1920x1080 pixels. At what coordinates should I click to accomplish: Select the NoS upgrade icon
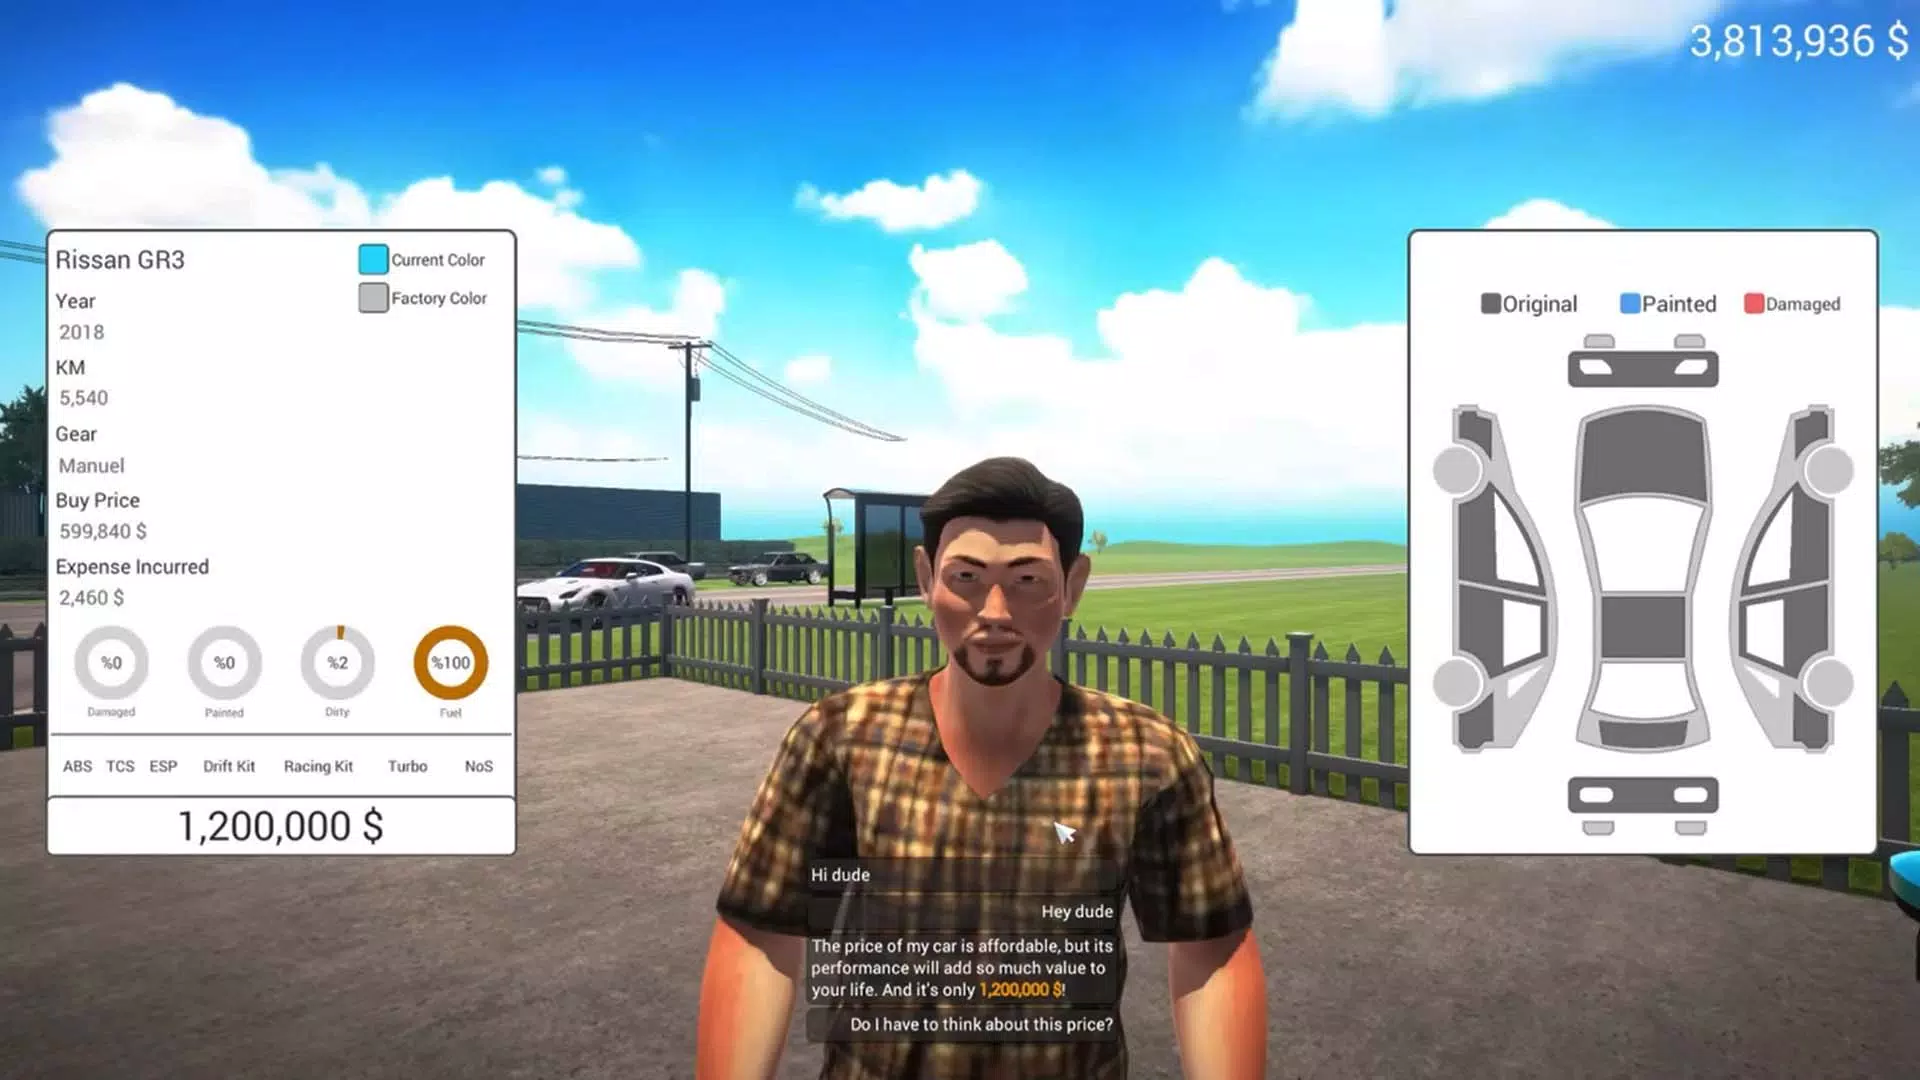[477, 766]
